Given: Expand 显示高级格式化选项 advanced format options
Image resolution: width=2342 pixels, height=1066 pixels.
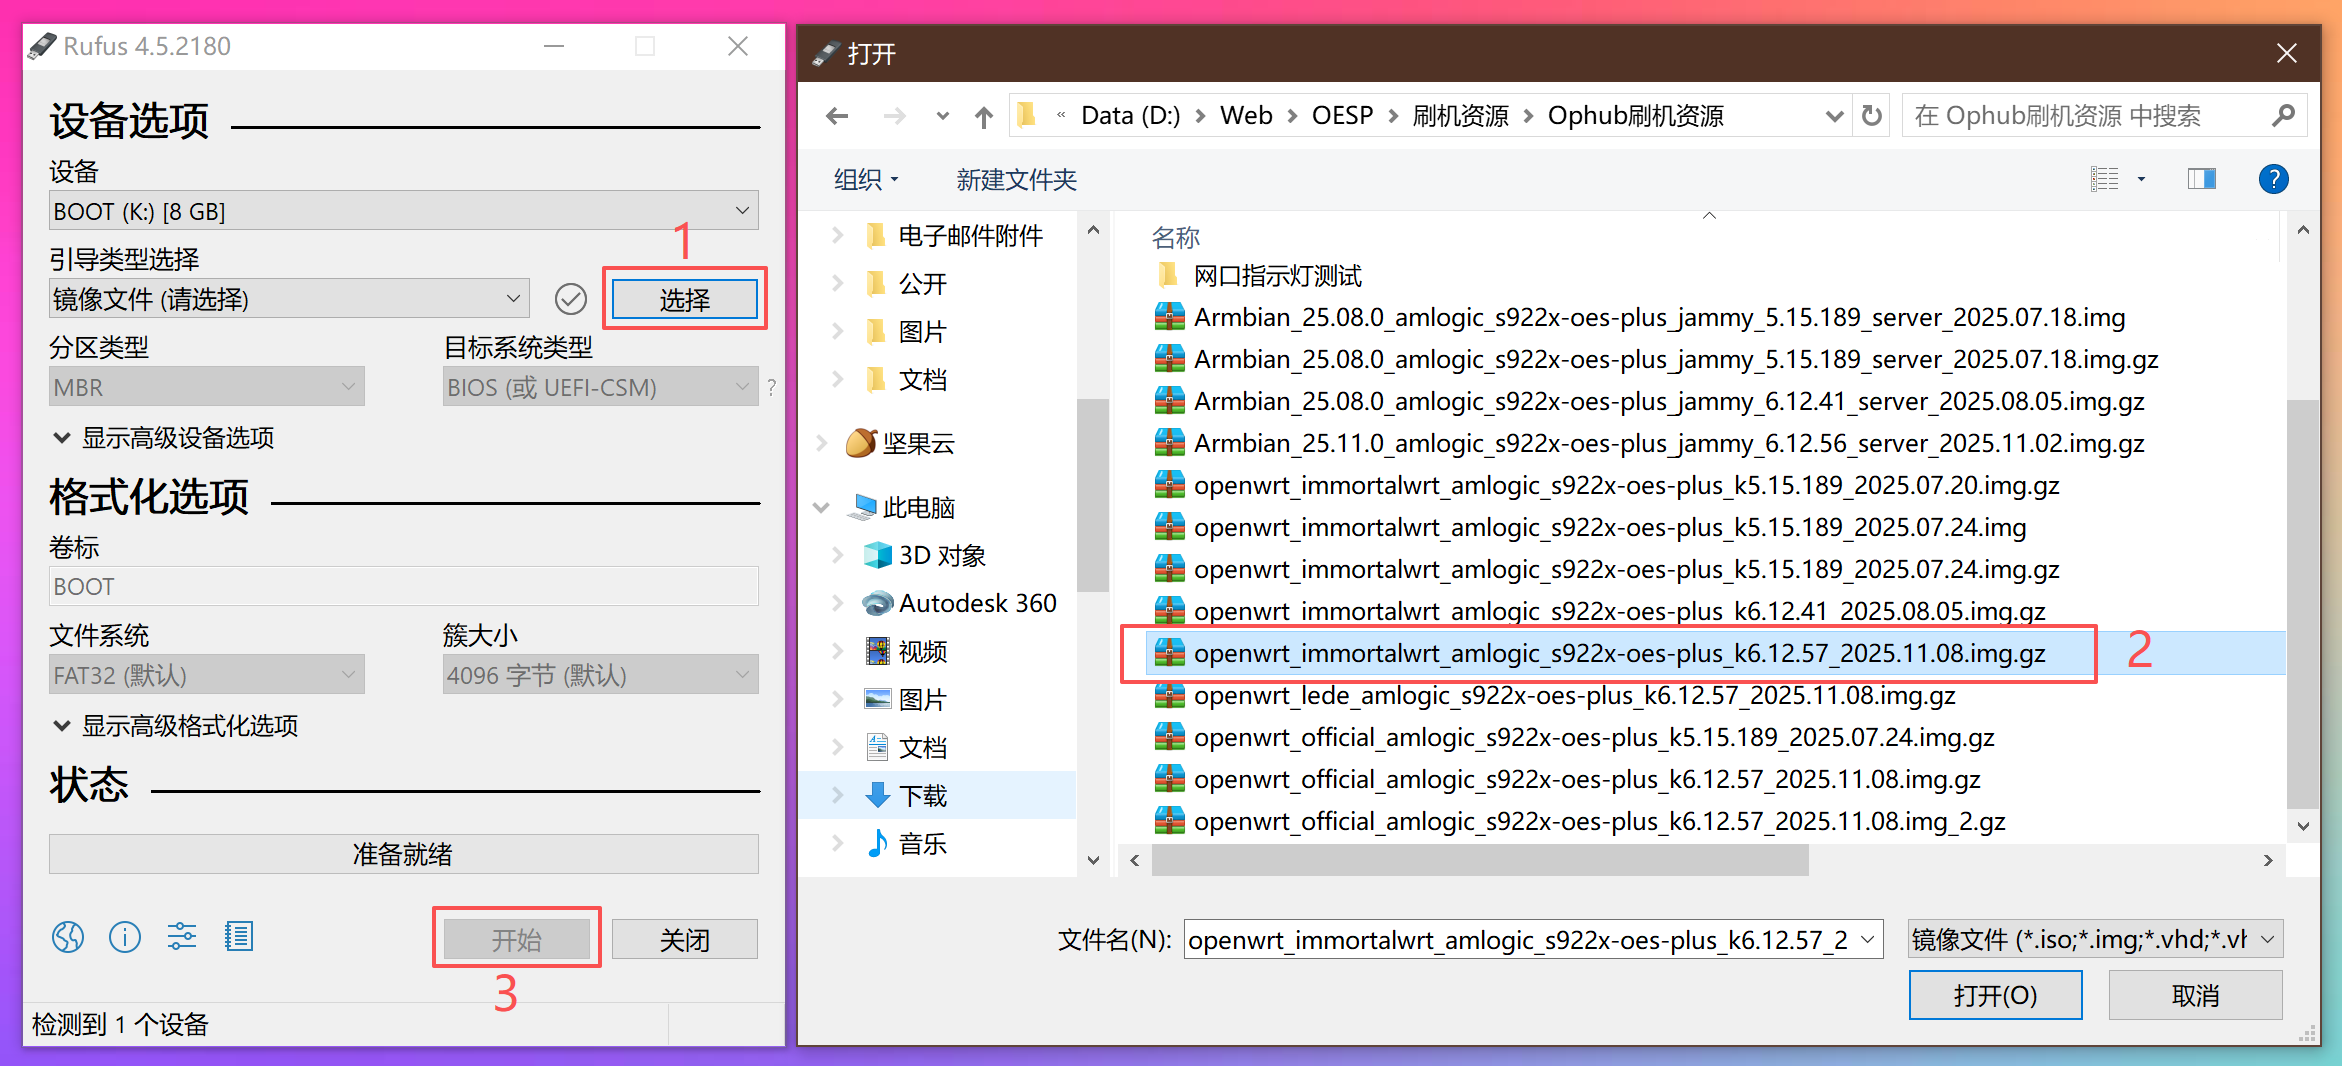Looking at the screenshot, I should [177, 726].
